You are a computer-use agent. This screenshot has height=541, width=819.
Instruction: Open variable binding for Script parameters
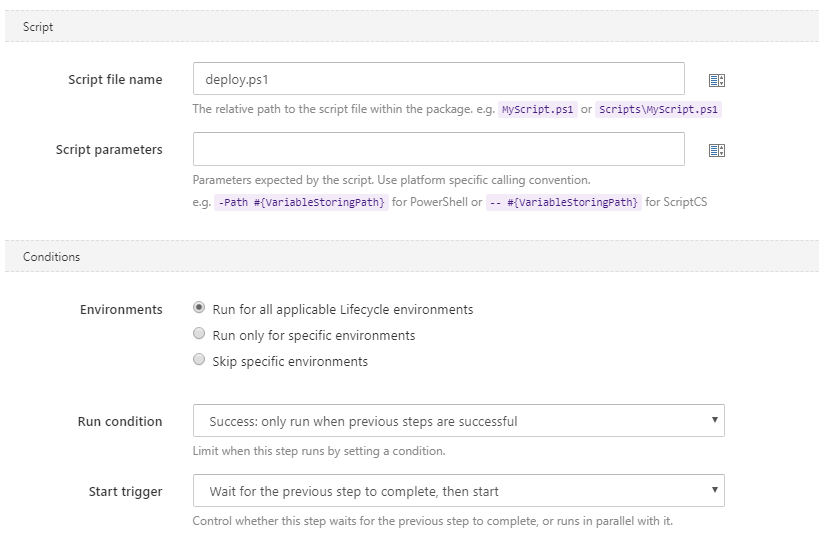coord(716,150)
